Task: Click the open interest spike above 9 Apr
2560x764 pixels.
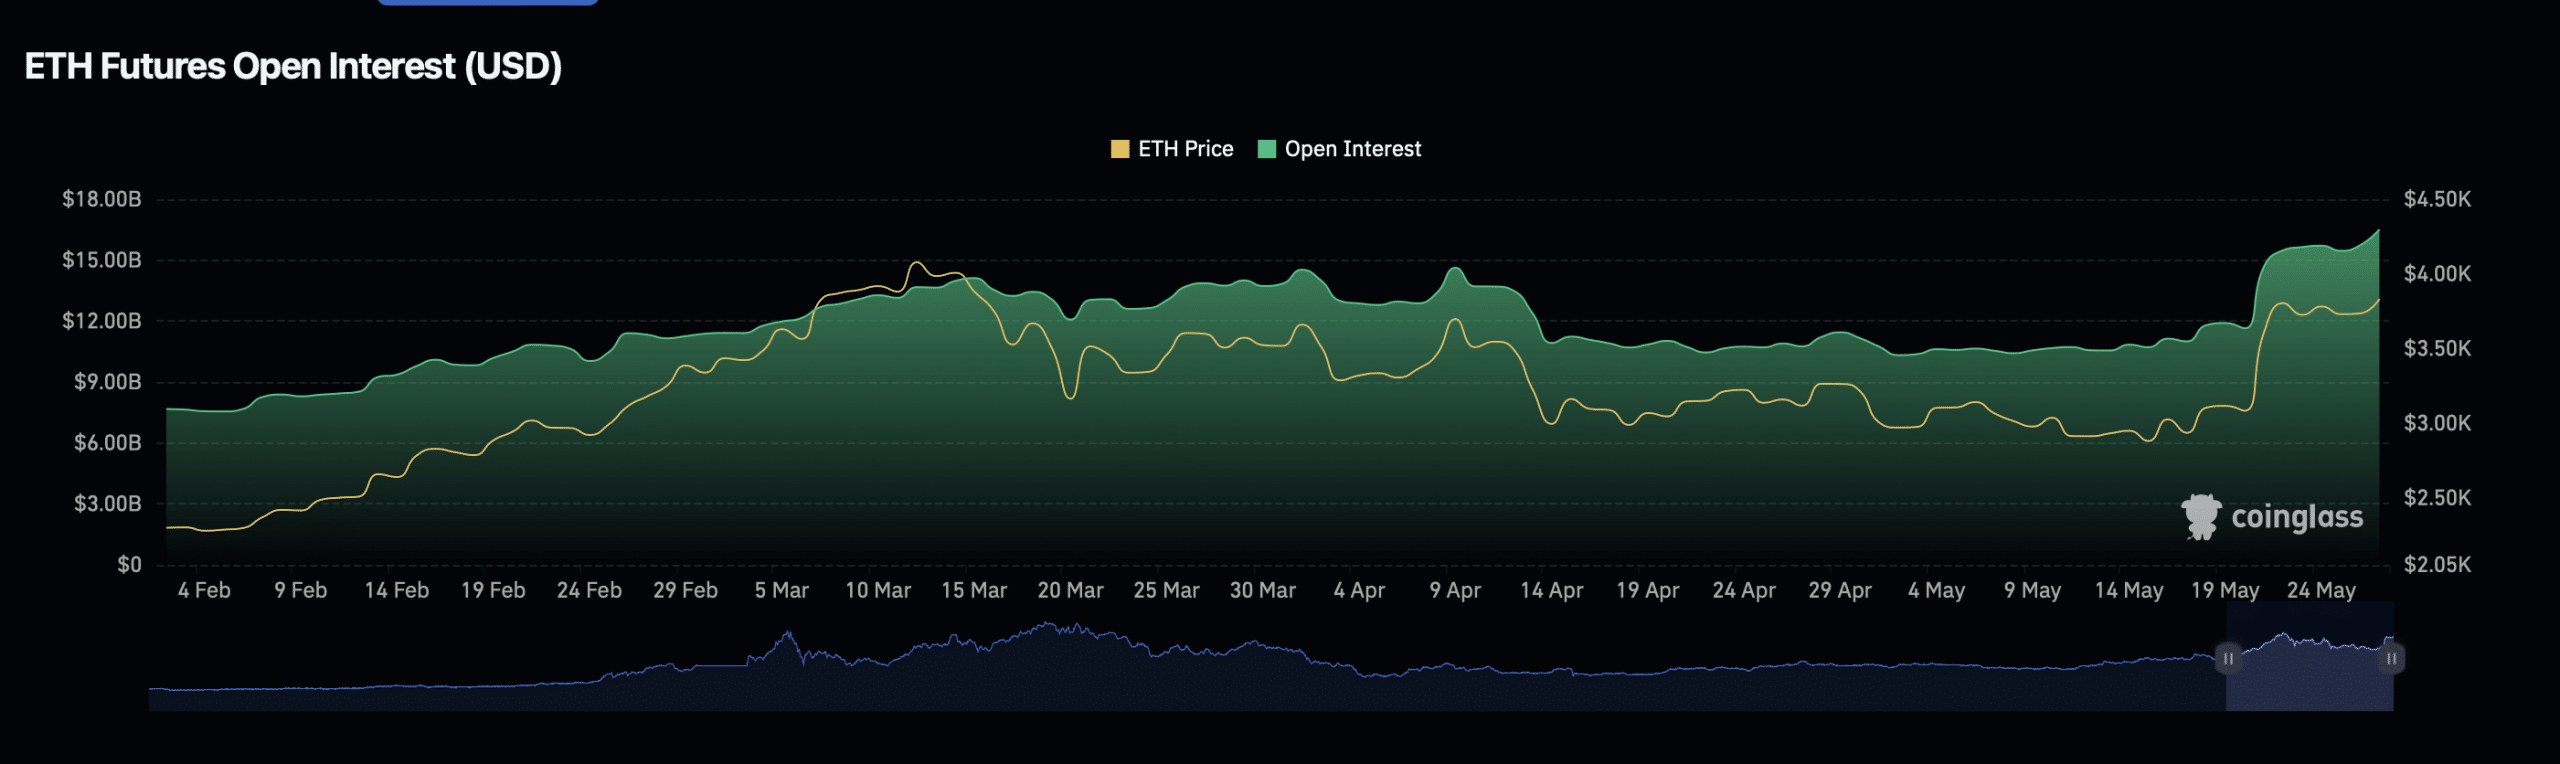Action: [1455, 269]
